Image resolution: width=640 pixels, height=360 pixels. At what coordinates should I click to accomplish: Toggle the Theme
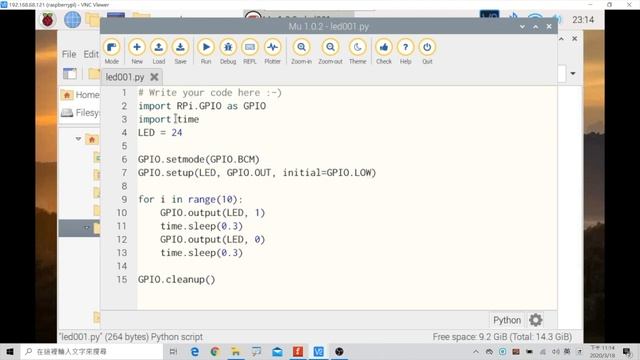pyautogui.click(x=358, y=51)
